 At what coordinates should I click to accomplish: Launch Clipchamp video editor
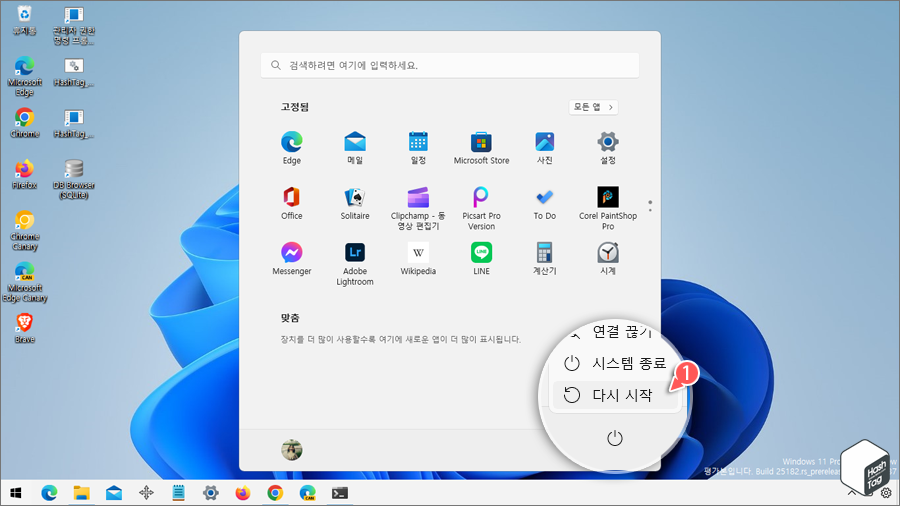pyautogui.click(x=418, y=208)
